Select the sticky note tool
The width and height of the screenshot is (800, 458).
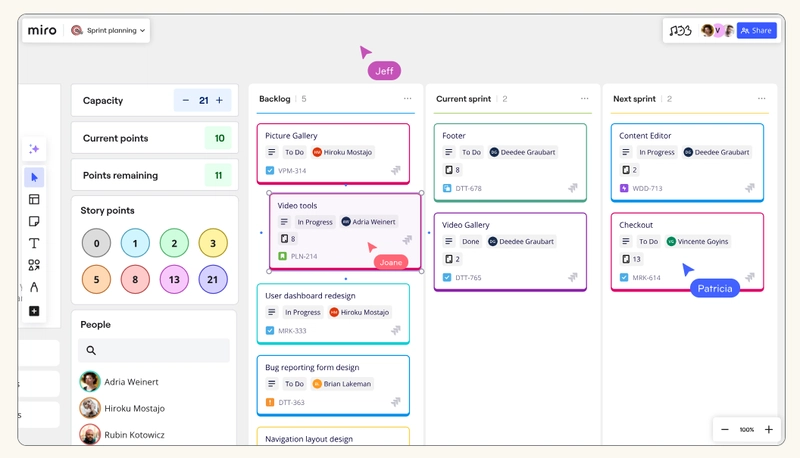[x=34, y=221]
